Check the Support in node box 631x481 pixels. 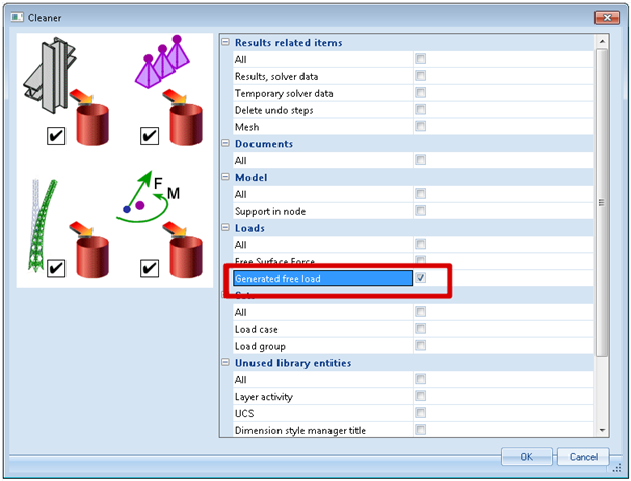coord(421,211)
